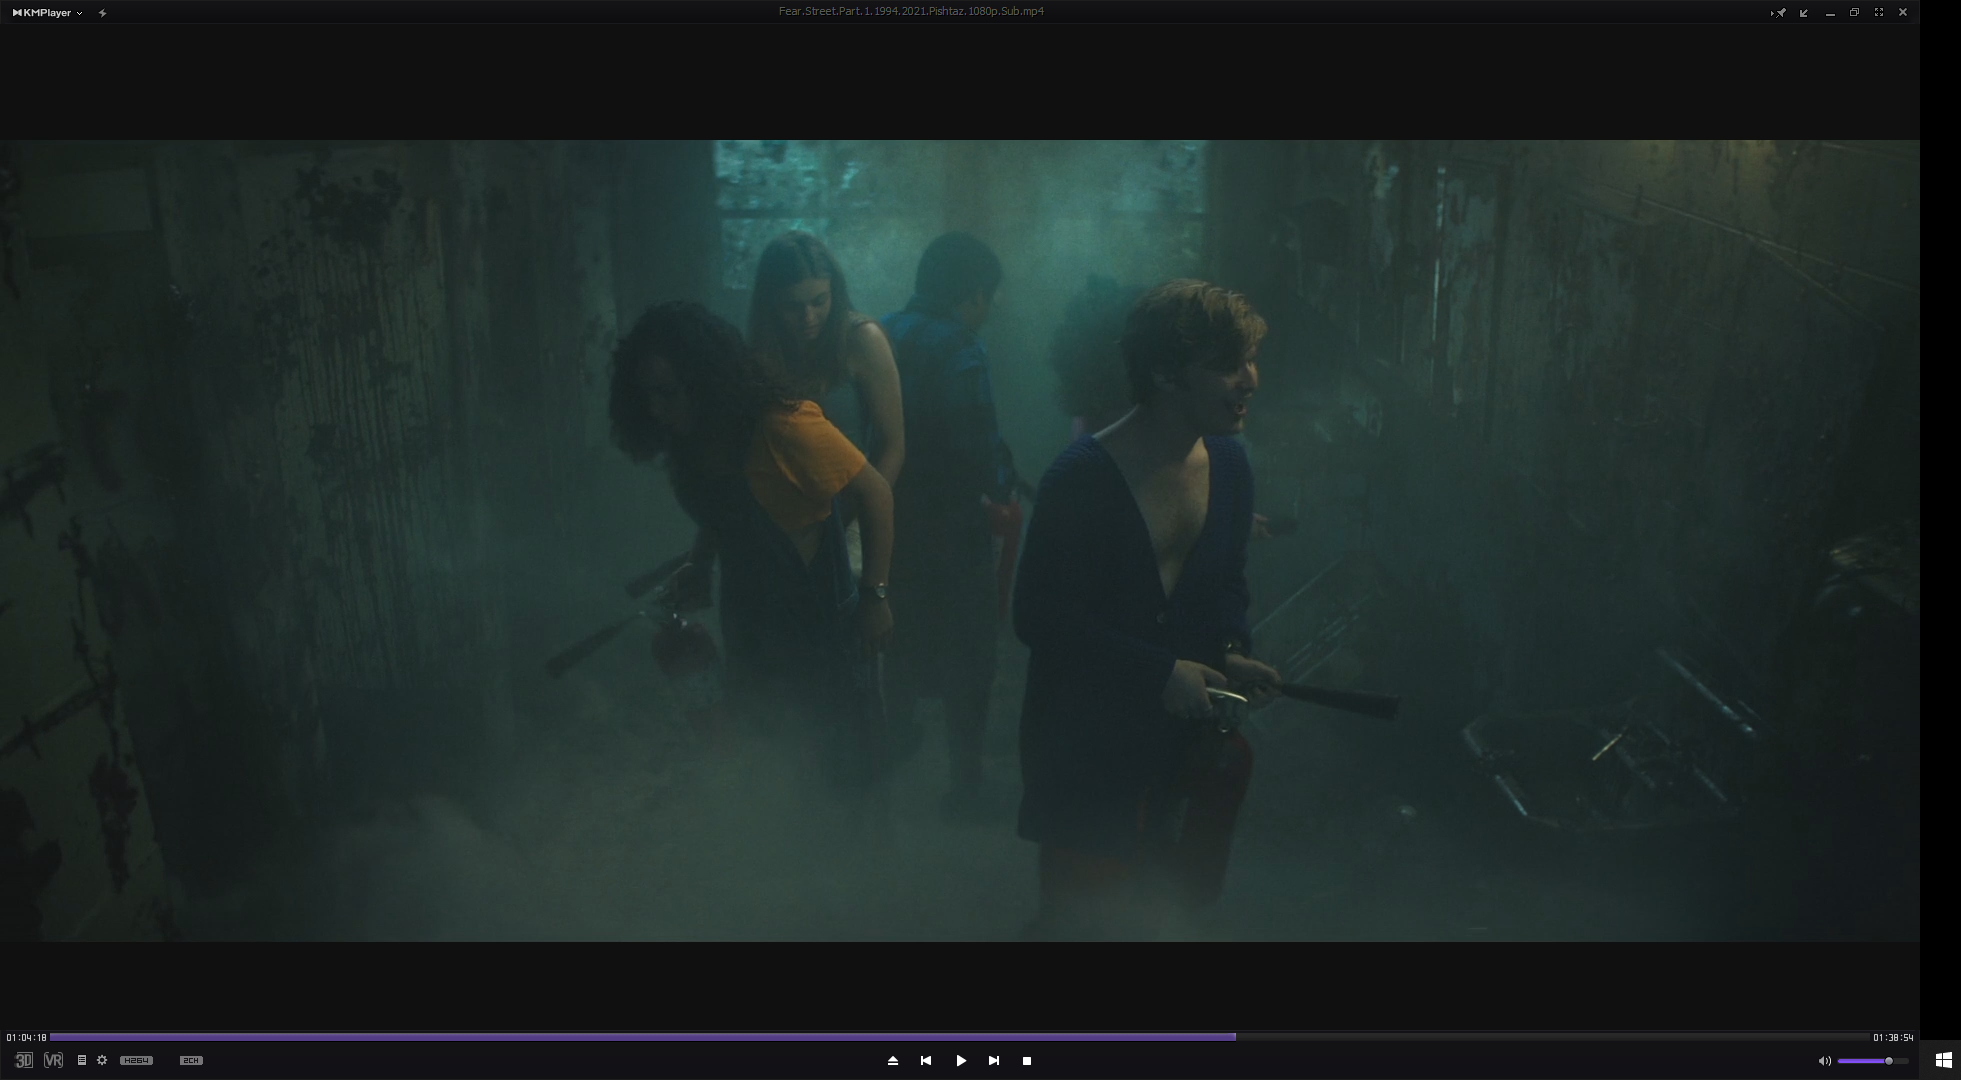Toggle elapsed time display 01:04:18
The image size is (1961, 1080).
[x=26, y=1038]
